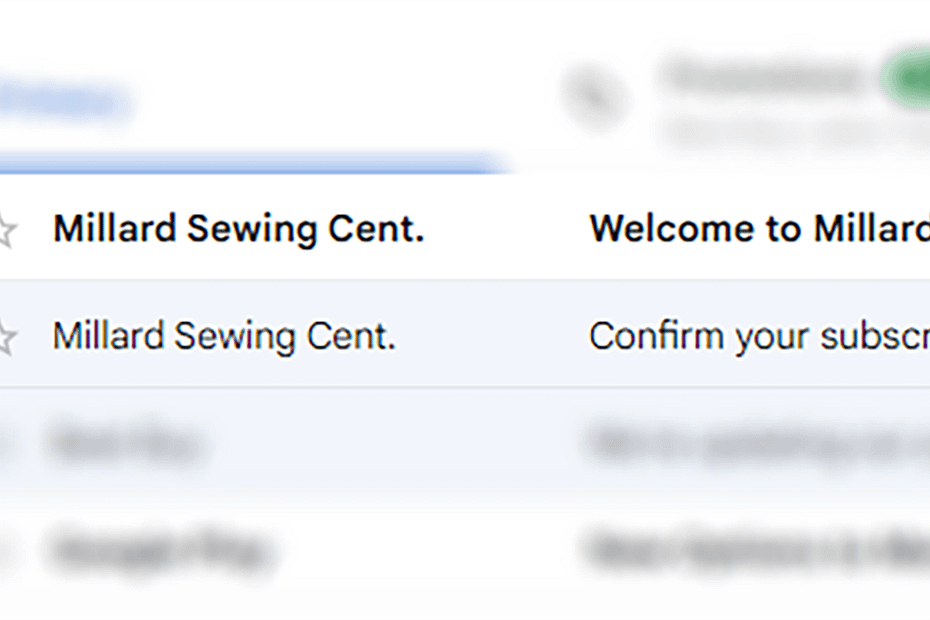Screen dimensions: 930x620
Task: Click empty space in the Confirm subscription row
Action: [x=495, y=336]
